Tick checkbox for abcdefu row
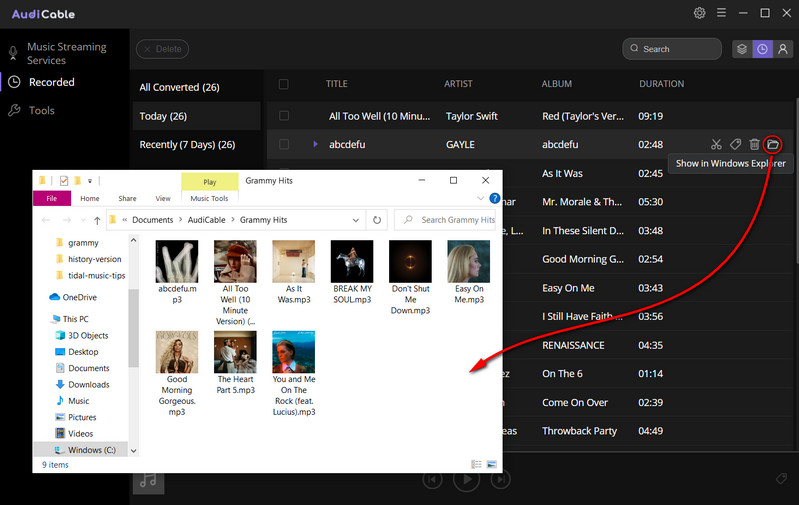Screen dimensions: 799x505 (284, 145)
